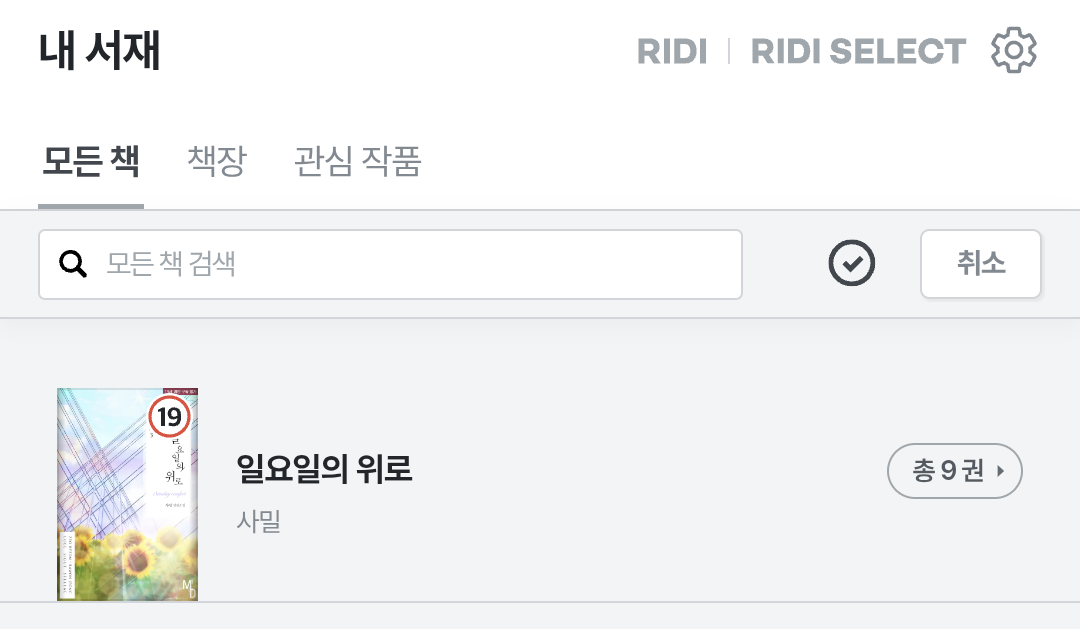Click the small arrow beside 총 9권

(1001, 471)
